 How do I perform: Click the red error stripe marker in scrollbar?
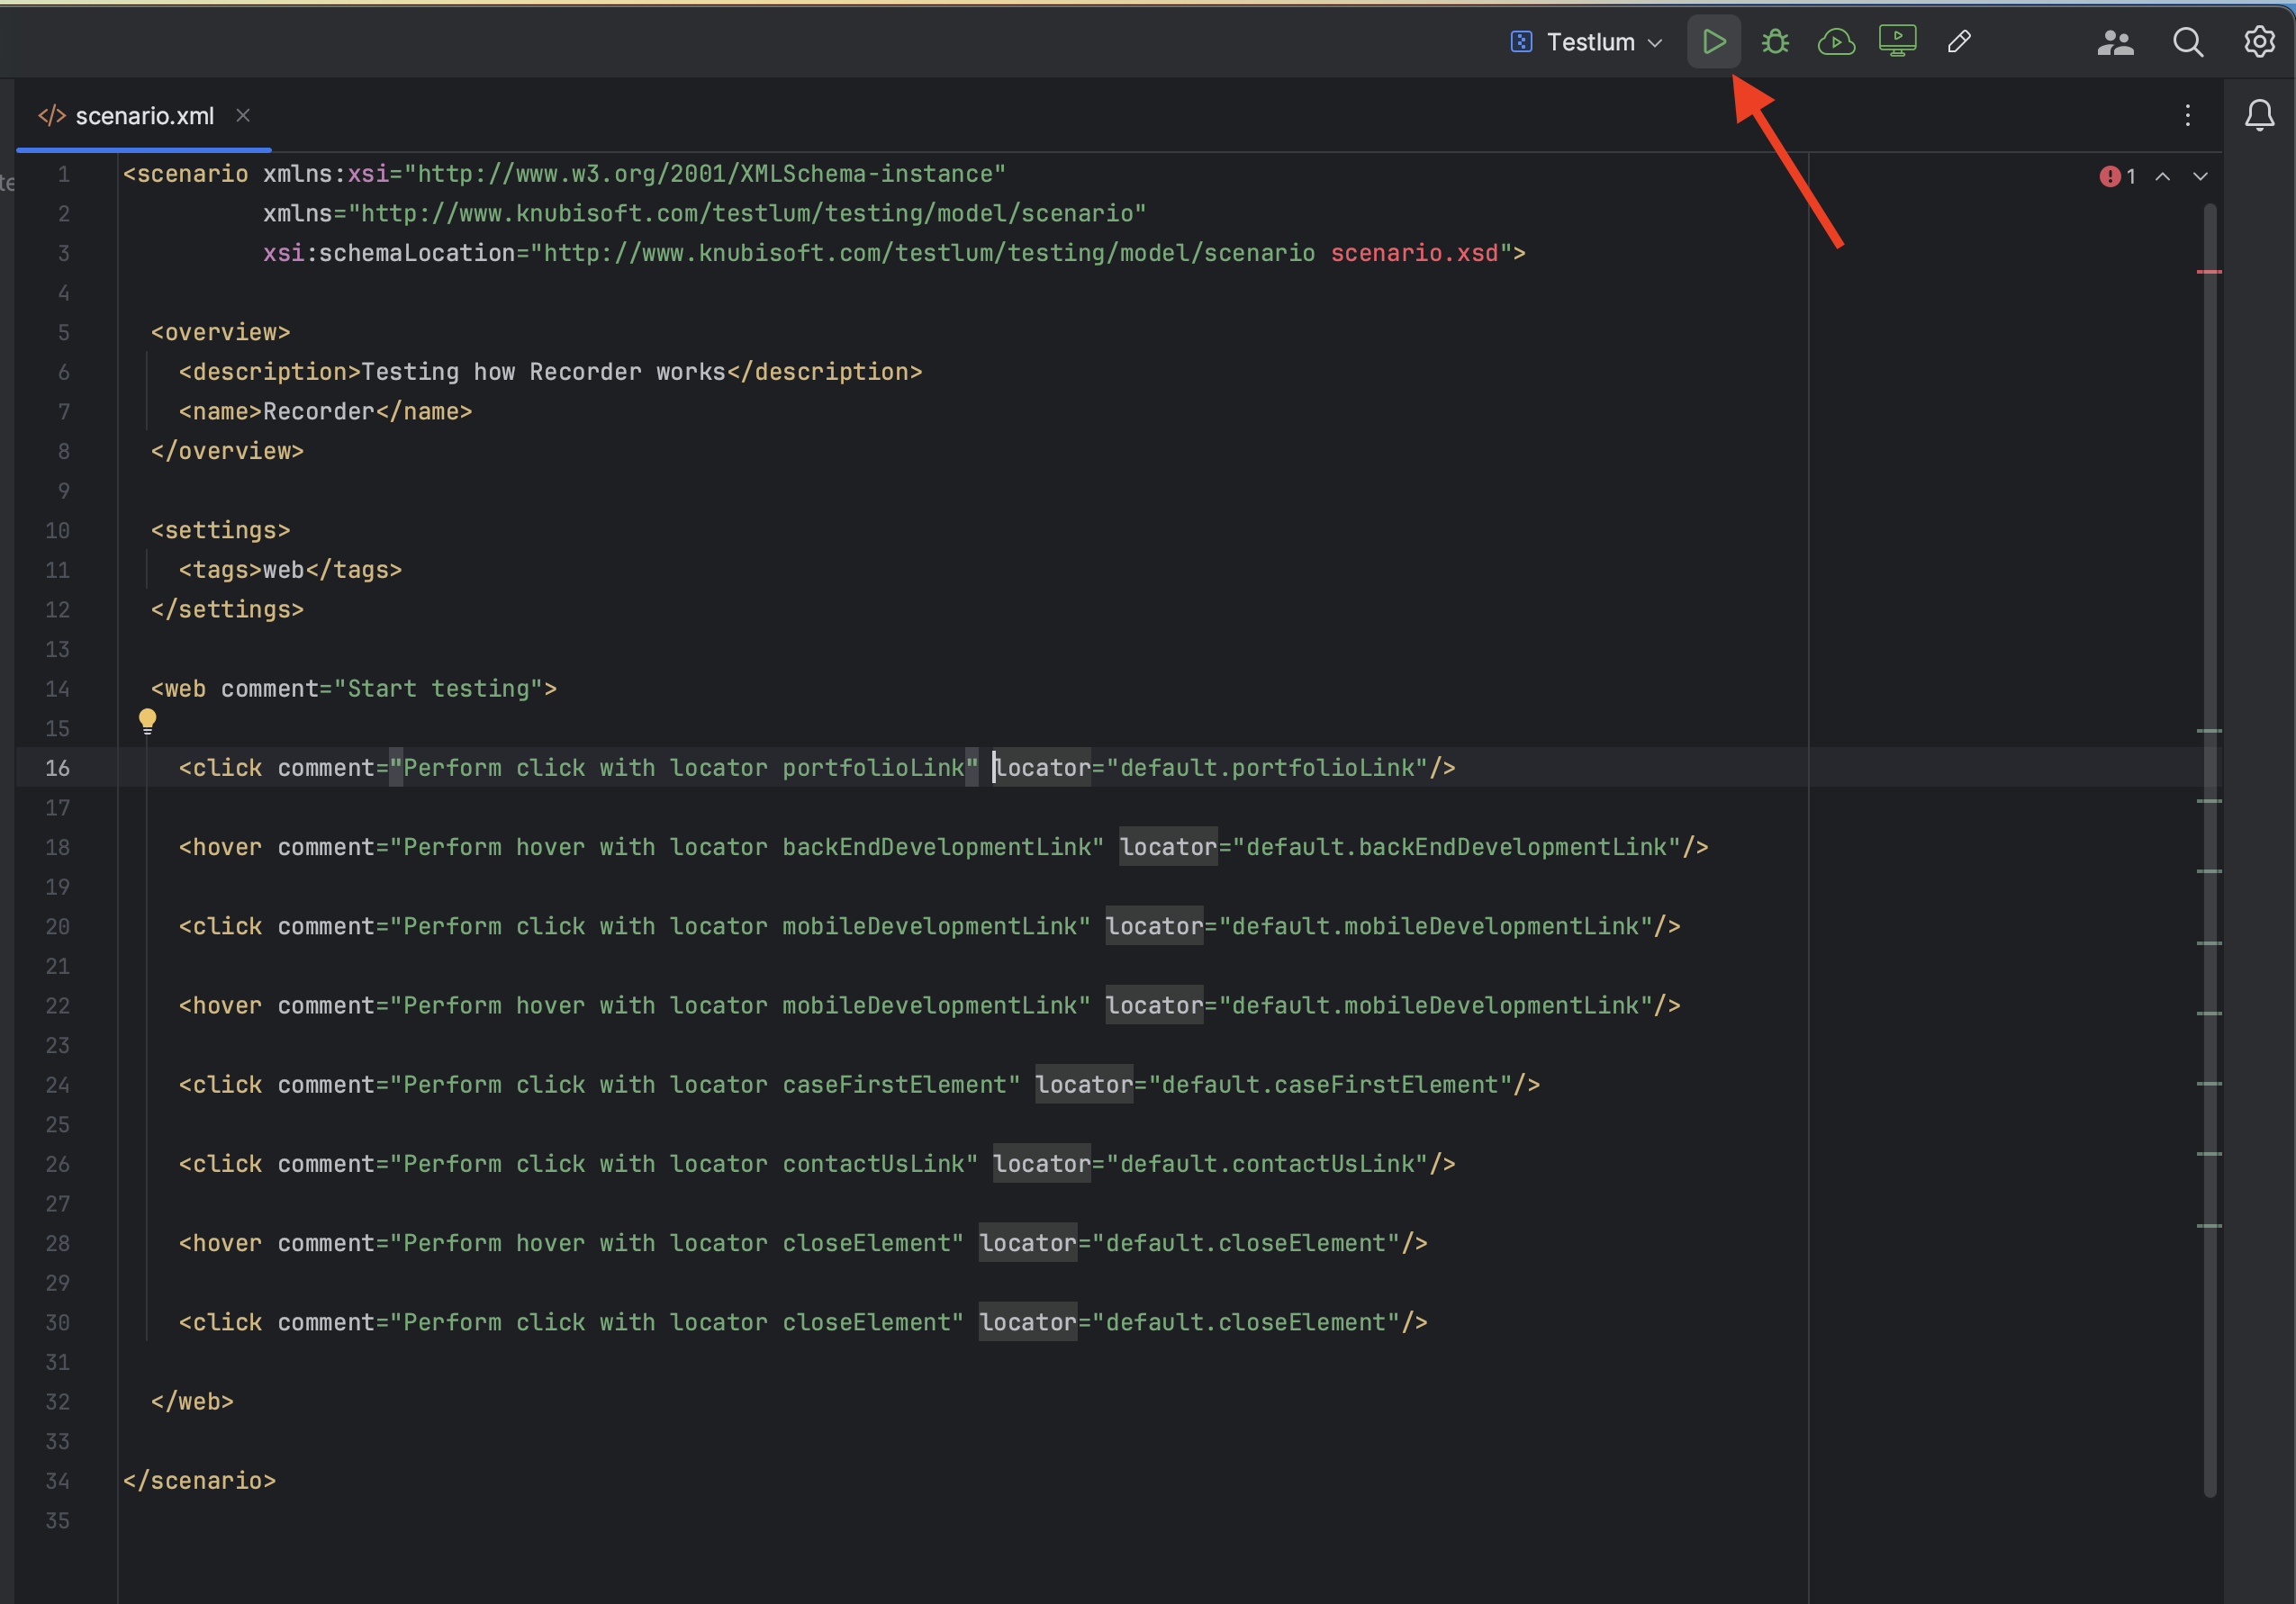click(x=2209, y=272)
